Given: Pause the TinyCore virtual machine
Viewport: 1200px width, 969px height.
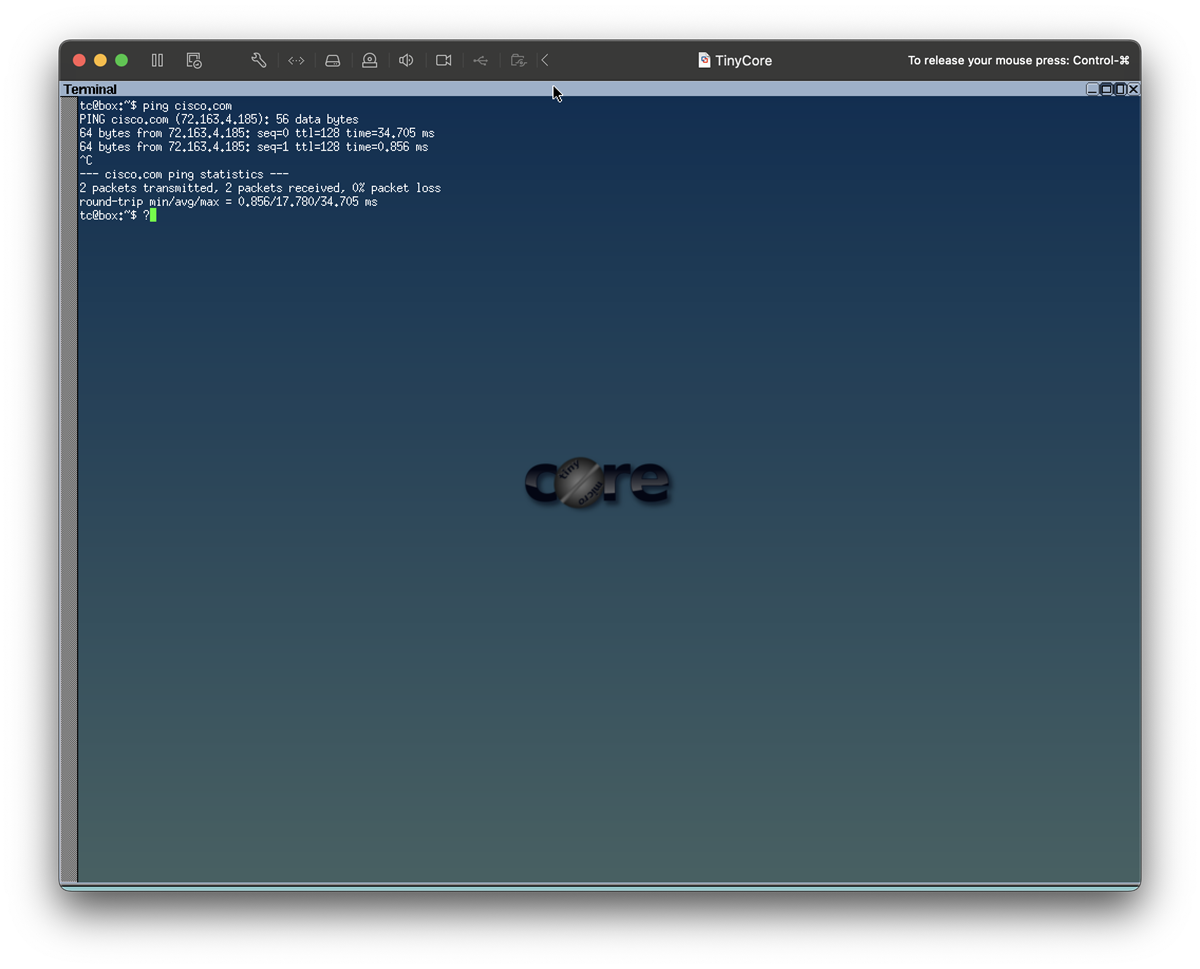Looking at the screenshot, I should 157,60.
